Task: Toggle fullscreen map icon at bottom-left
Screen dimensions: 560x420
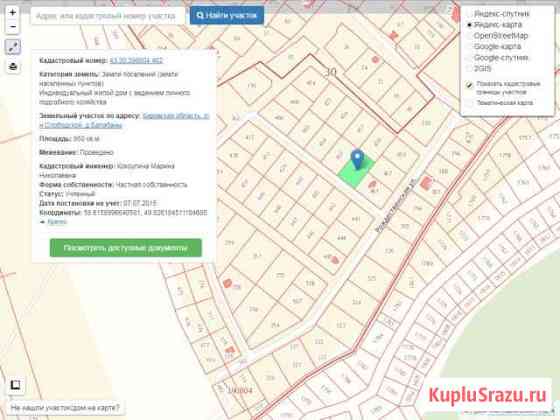Action: pyautogui.click(x=15, y=385)
